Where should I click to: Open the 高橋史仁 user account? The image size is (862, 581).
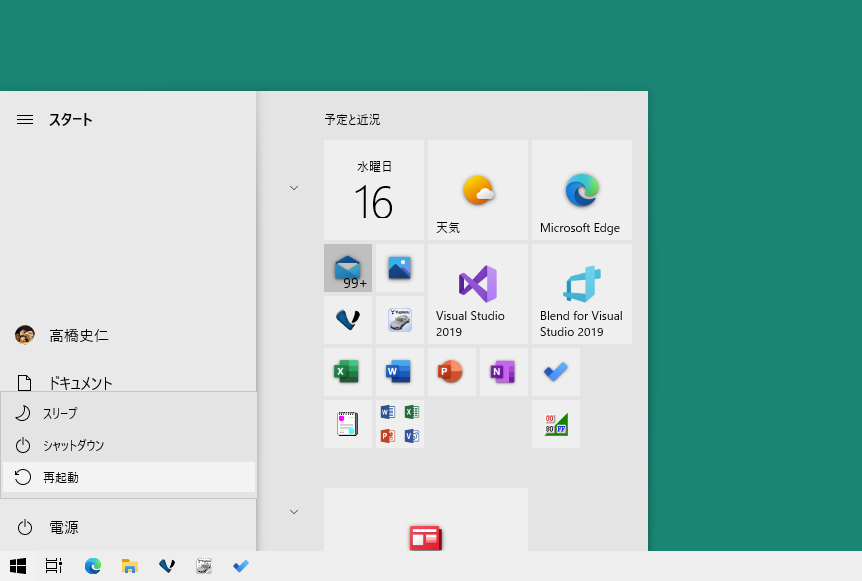click(128, 335)
